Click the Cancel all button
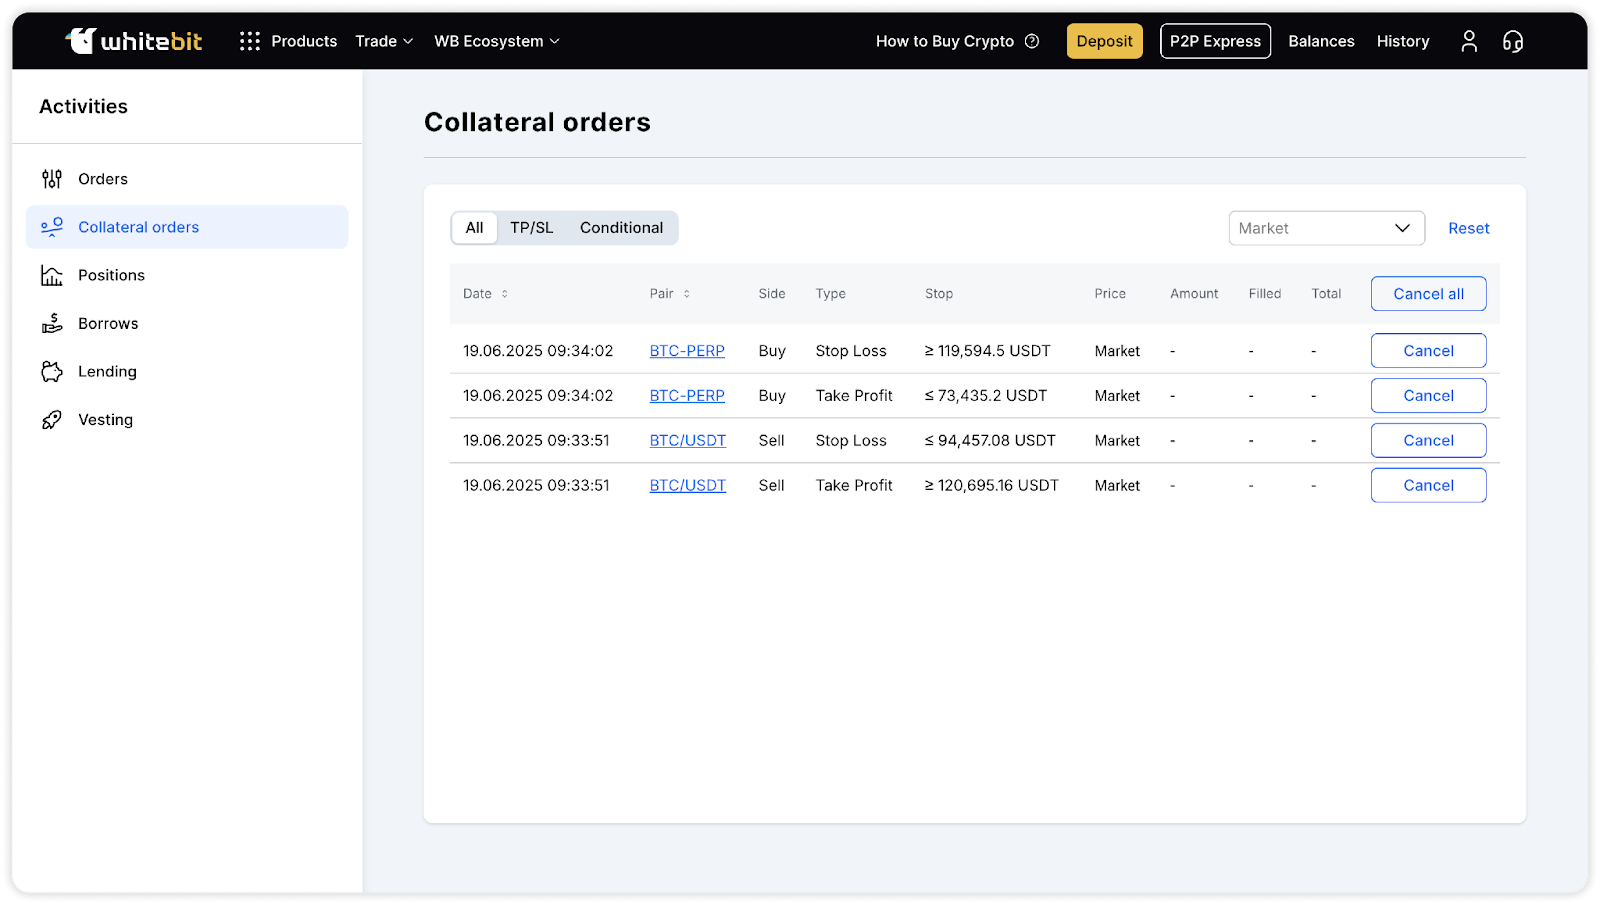Screen dimensions: 1600x905 pos(1428,294)
